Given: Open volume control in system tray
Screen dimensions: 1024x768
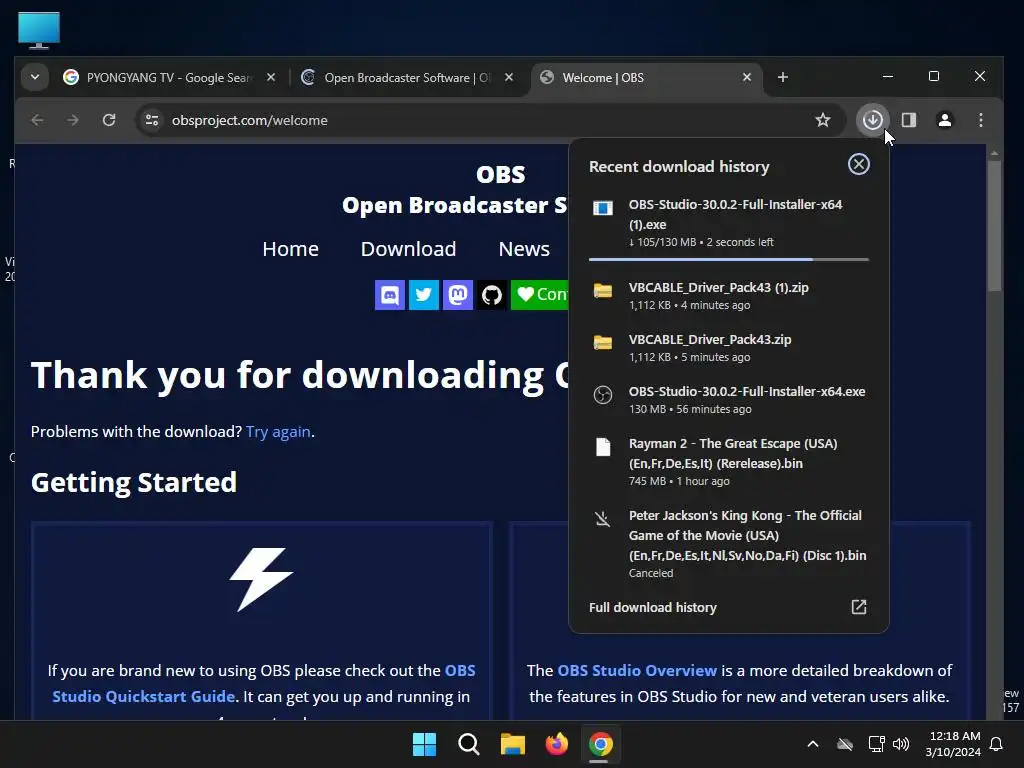Looking at the screenshot, I should pos(901,744).
